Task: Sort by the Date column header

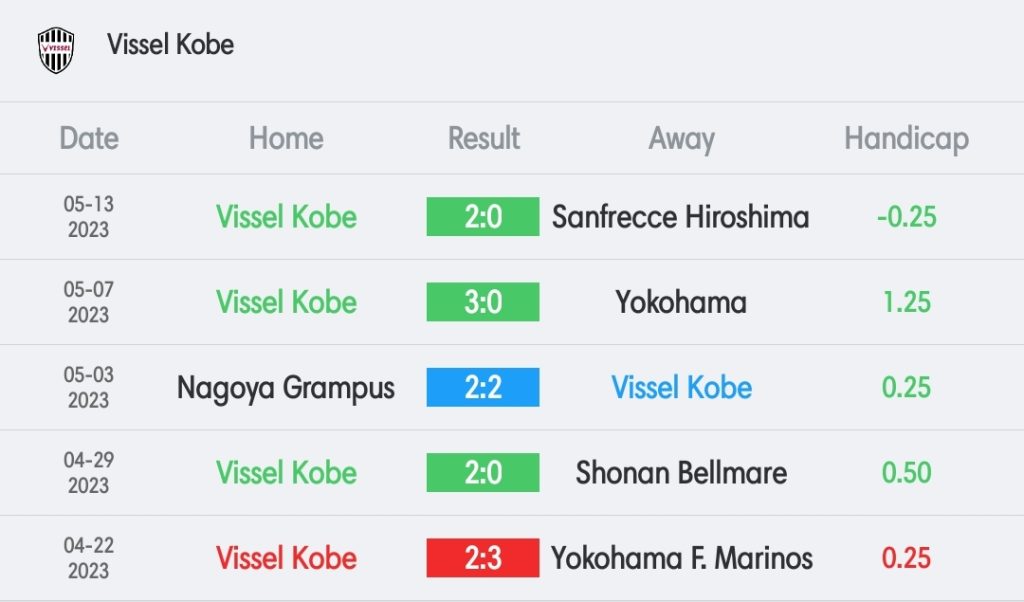Action: coord(89,138)
